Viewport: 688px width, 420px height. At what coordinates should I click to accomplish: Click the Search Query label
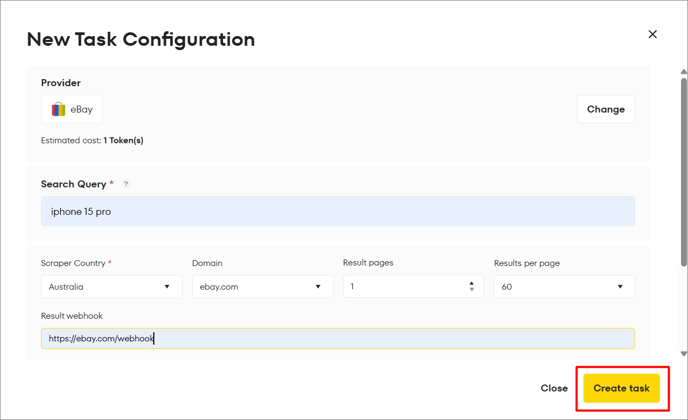click(74, 184)
